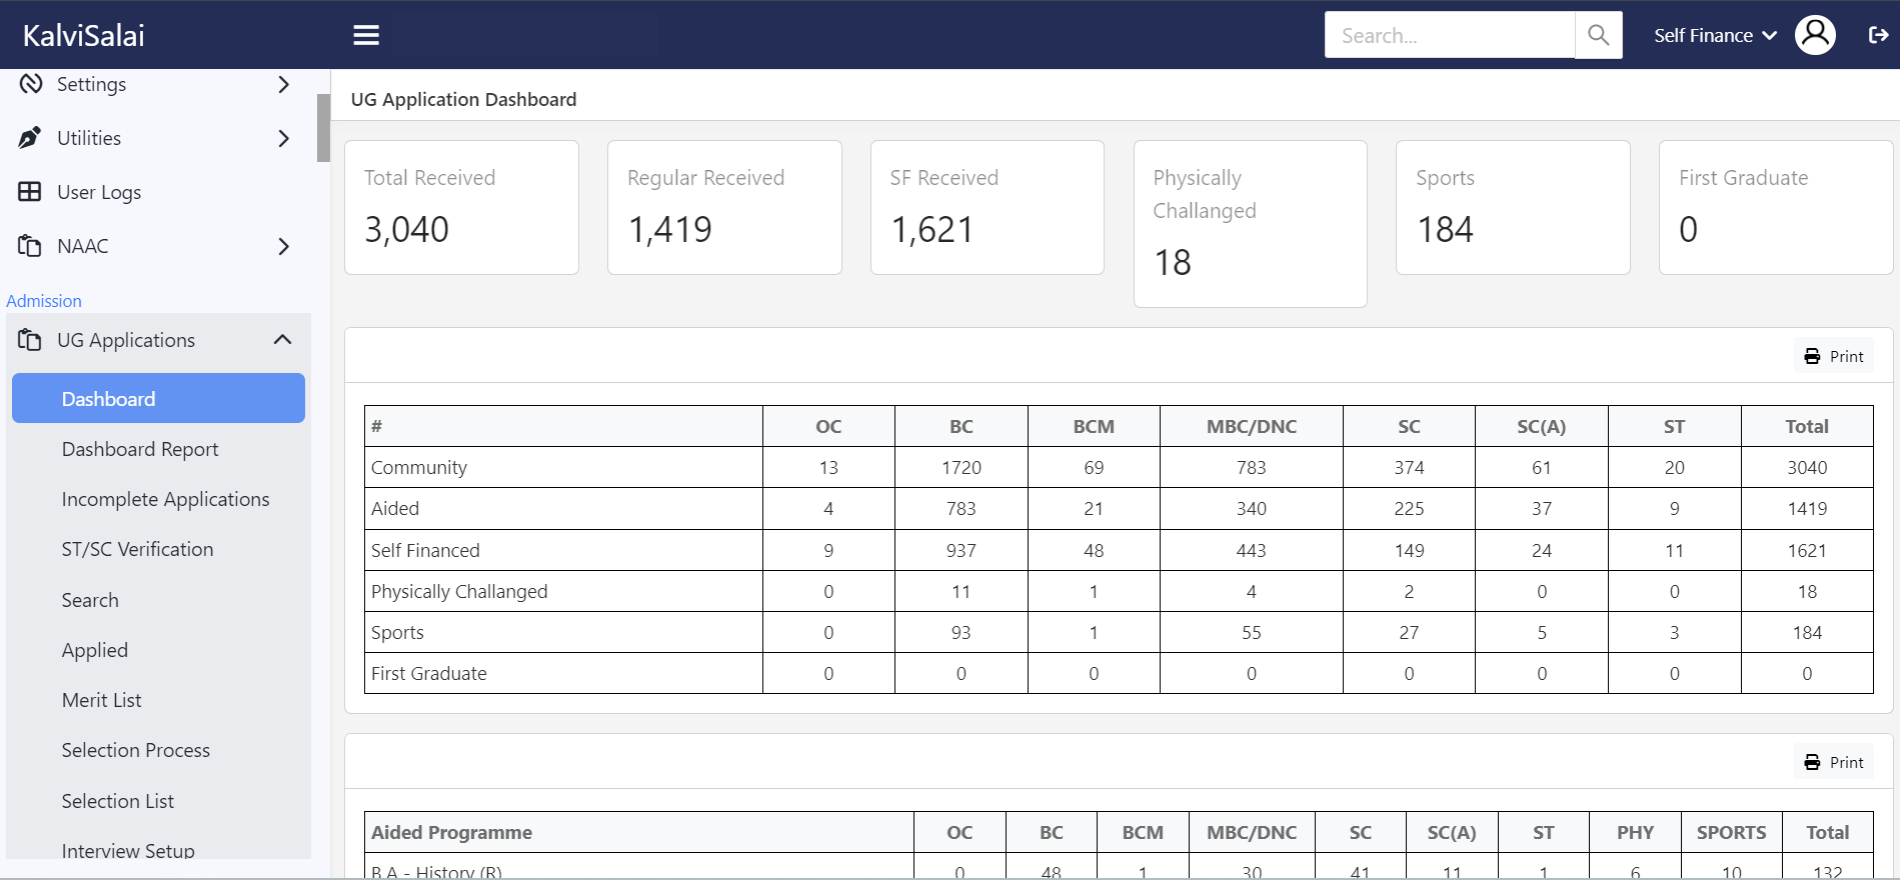Click the NAAC documents icon
This screenshot has height=890, width=1900.
30,246
